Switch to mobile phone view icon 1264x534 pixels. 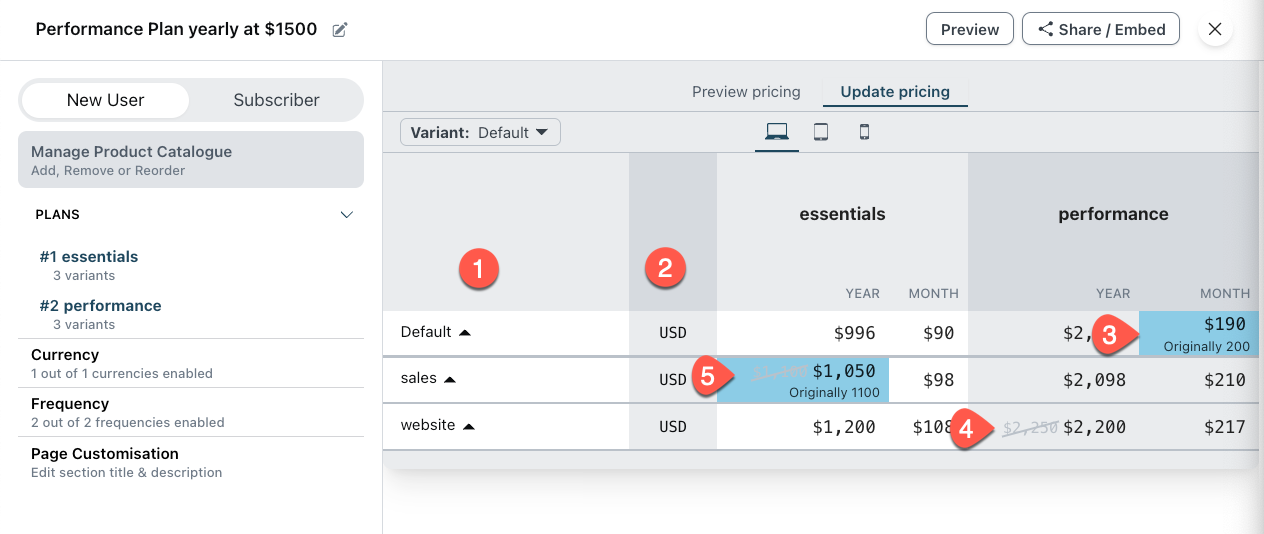click(865, 132)
